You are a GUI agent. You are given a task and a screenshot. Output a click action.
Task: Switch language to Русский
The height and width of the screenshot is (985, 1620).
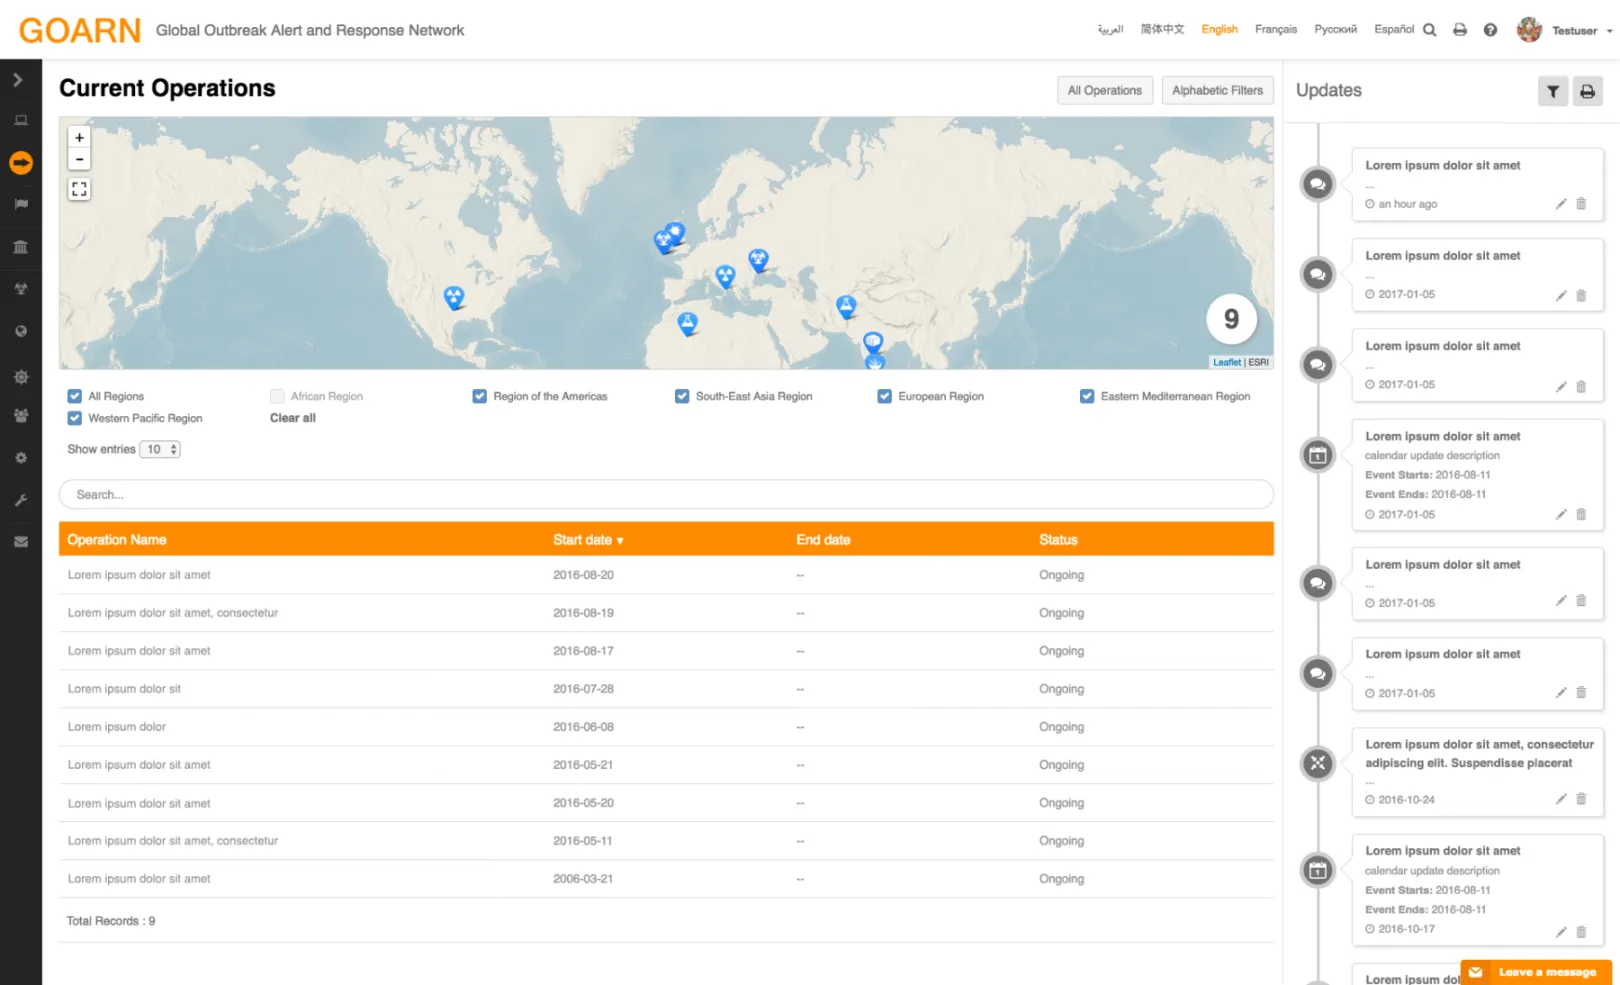coord(1335,30)
